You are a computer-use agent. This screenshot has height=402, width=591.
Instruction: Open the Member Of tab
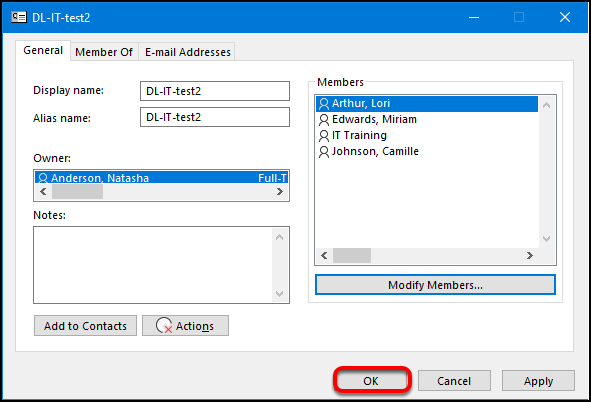click(104, 52)
